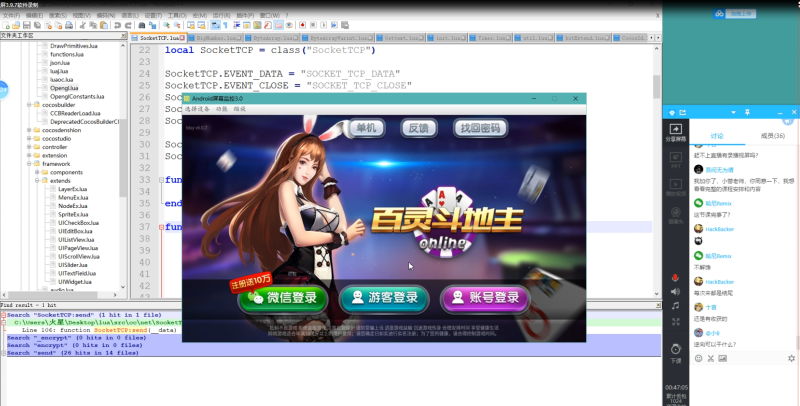Mute the microphone in the live sidebar

(676, 278)
